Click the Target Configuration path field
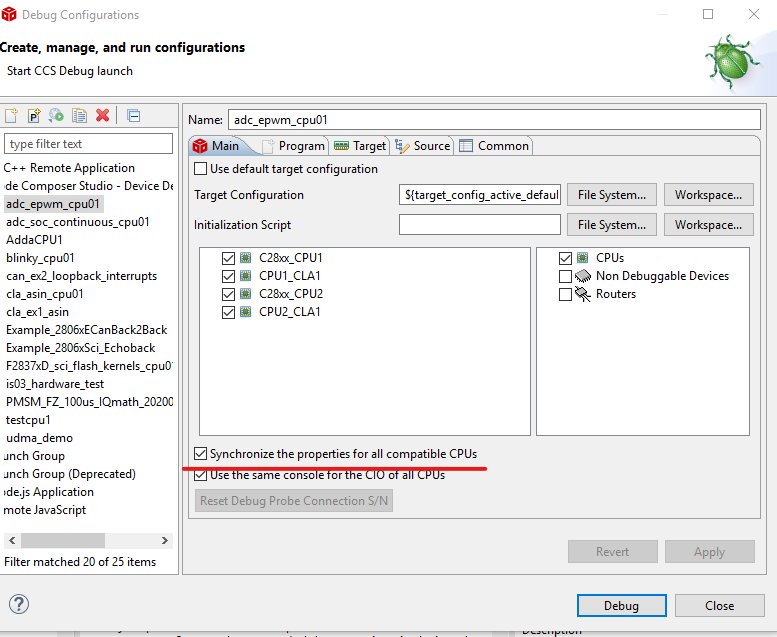The width and height of the screenshot is (777, 637). (480, 195)
